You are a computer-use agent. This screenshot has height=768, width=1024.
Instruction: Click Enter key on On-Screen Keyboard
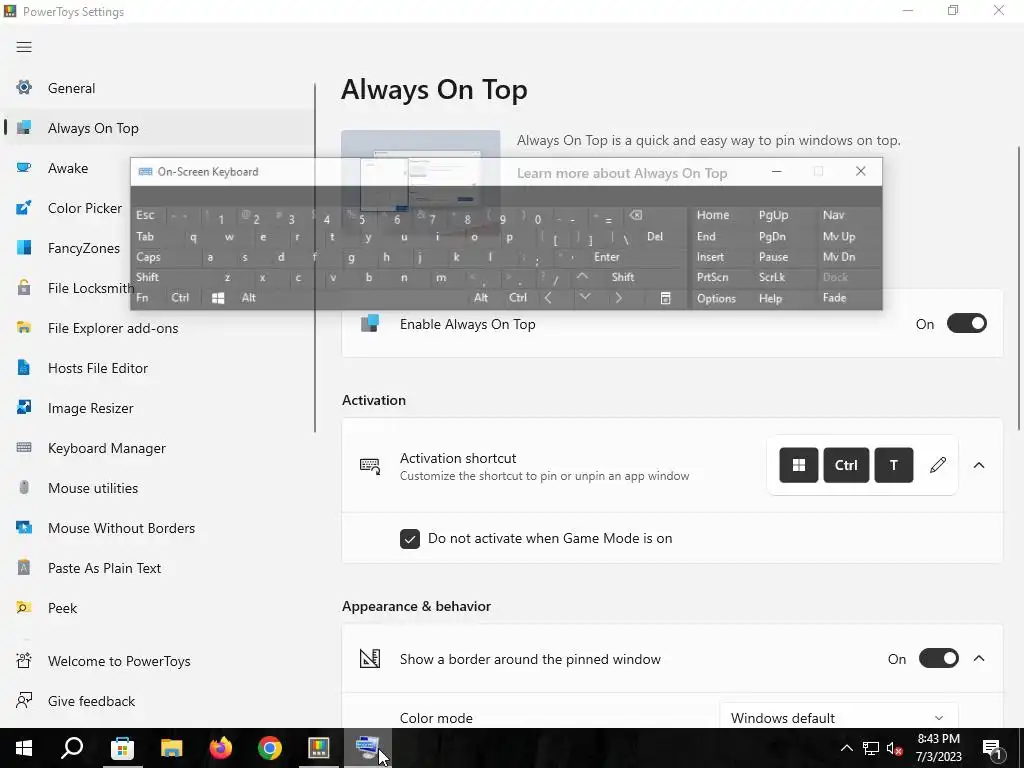click(x=607, y=257)
